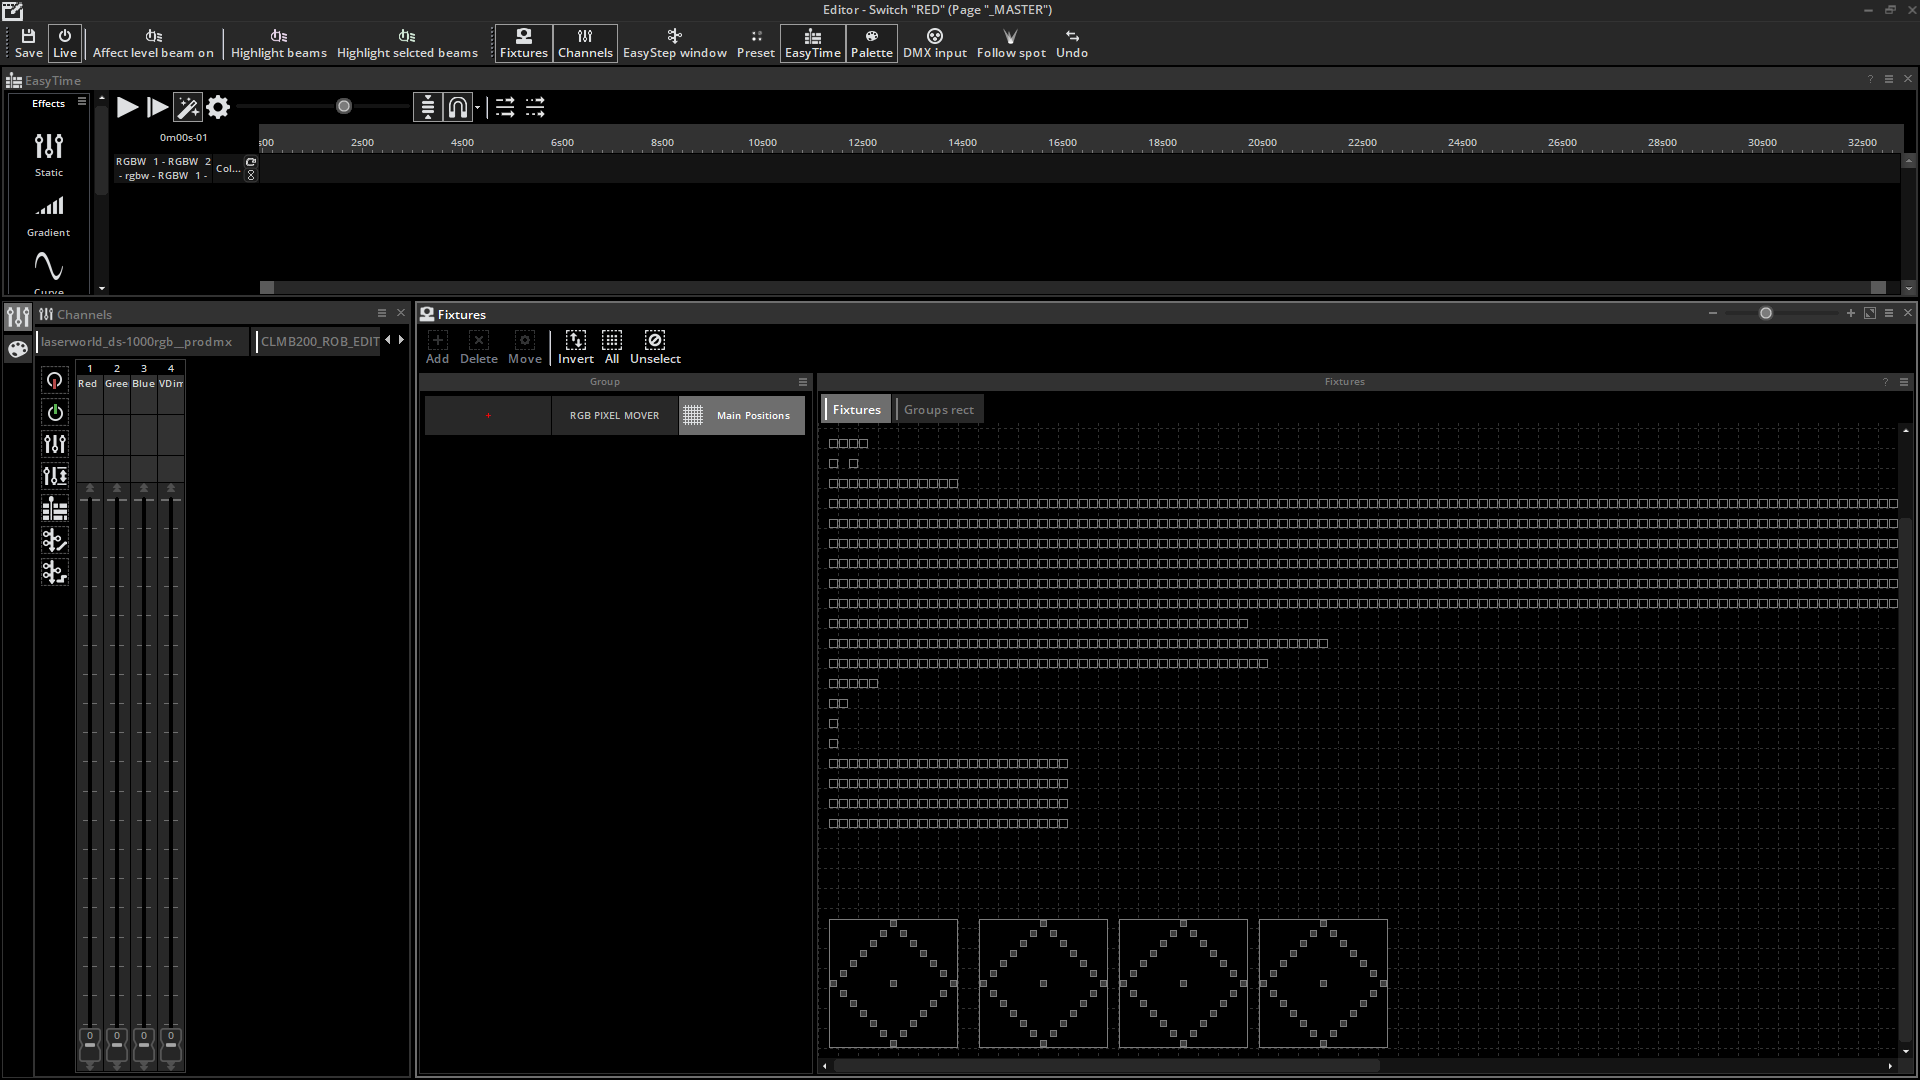This screenshot has height=1080, width=1920.
Task: Select the EasyStep window tool
Action: tap(674, 42)
